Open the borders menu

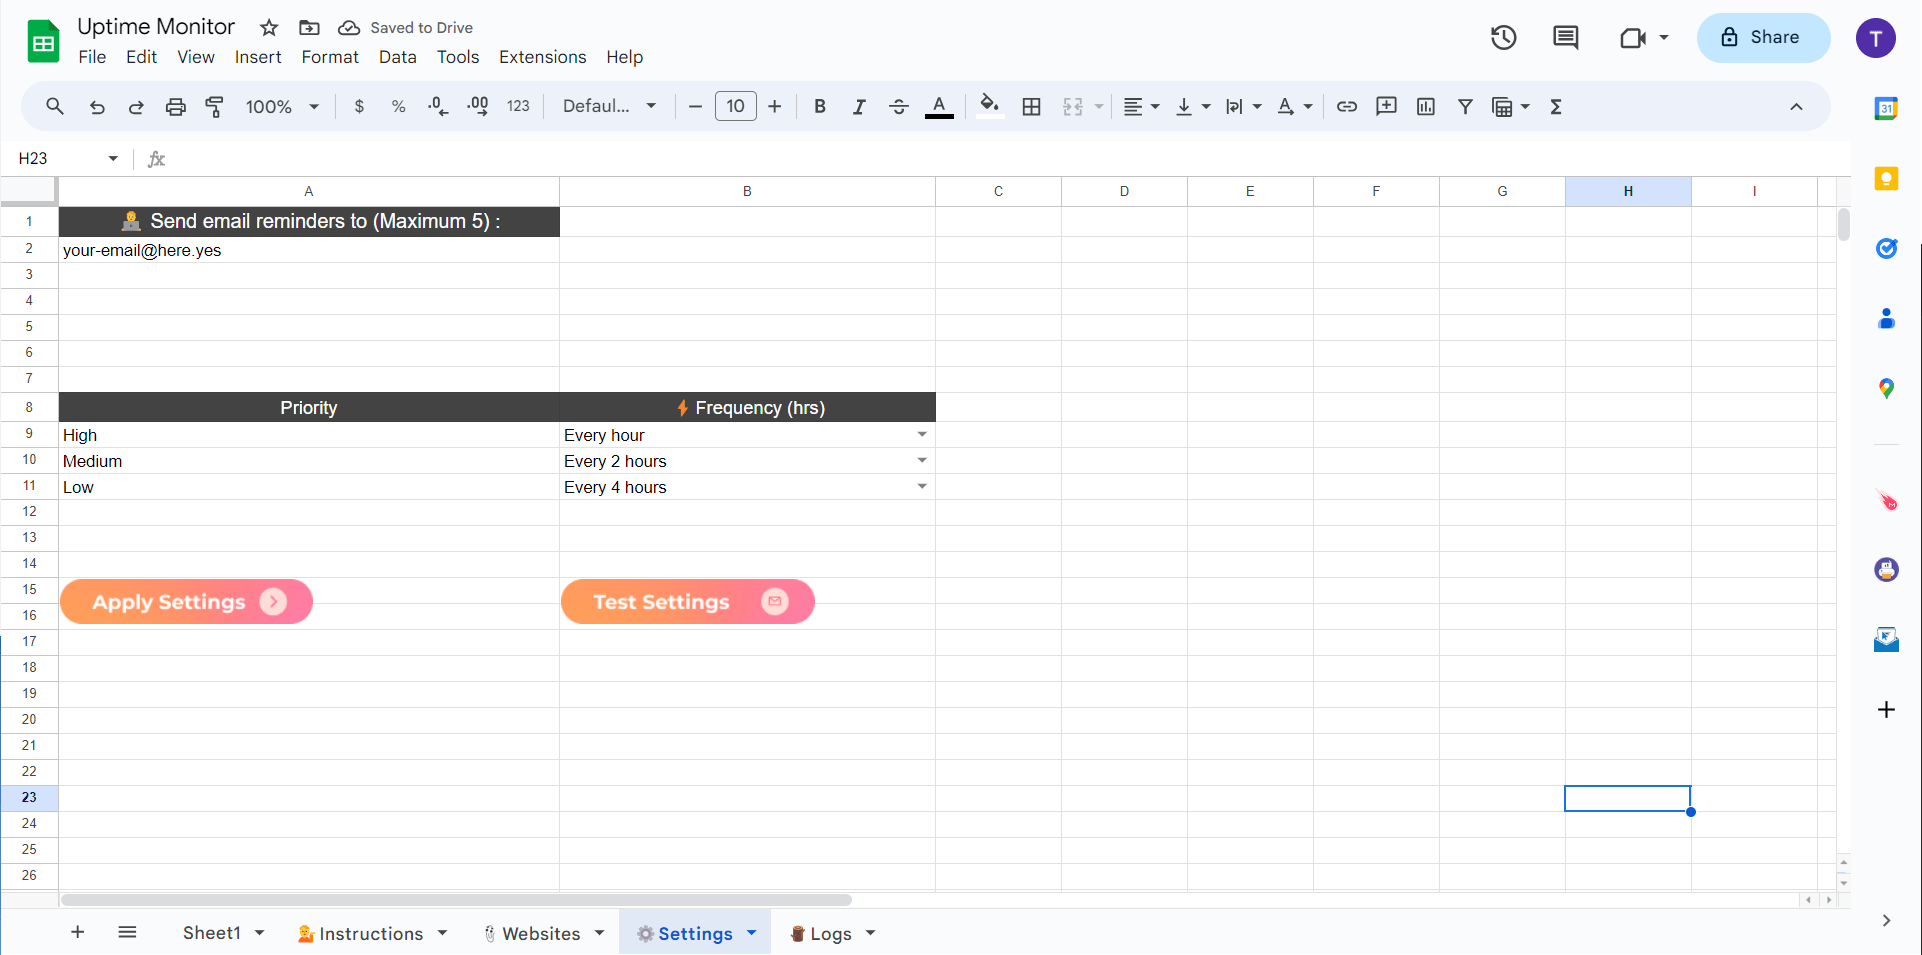(1031, 106)
